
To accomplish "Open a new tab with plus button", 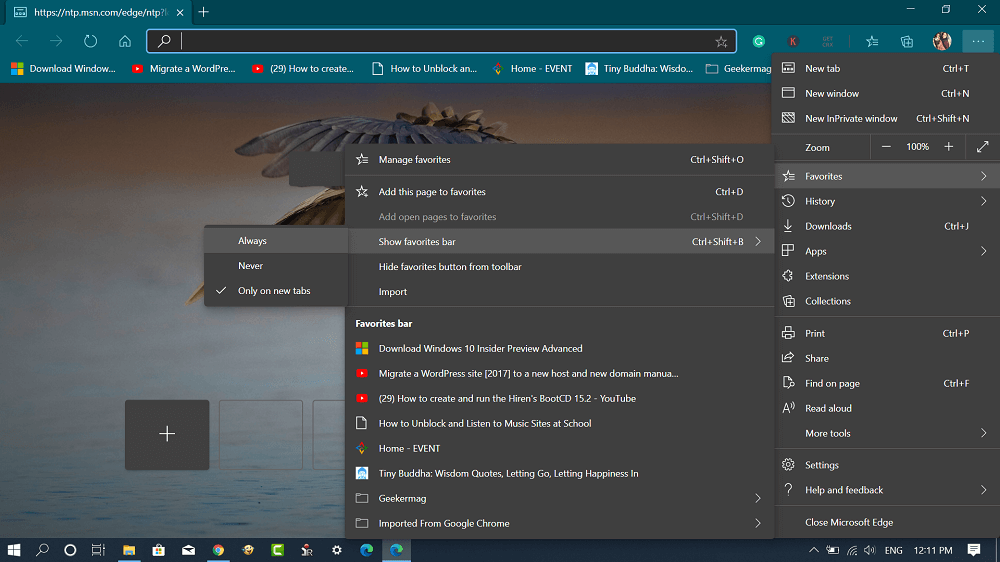I will click(x=203, y=12).
